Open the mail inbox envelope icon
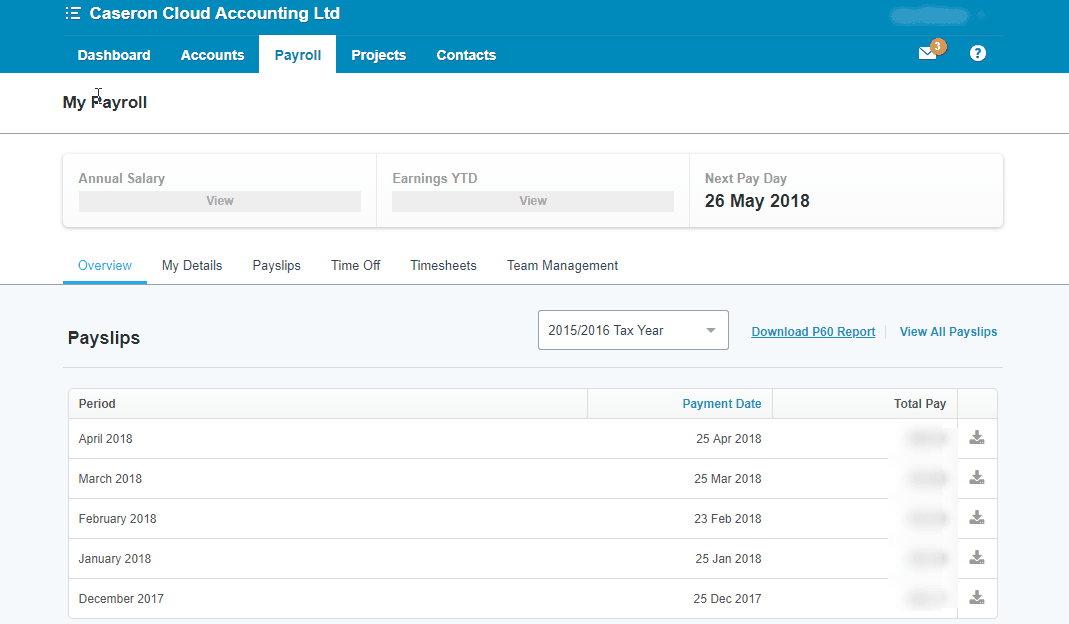Screen dimensions: 1069x624 (x=927, y=53)
